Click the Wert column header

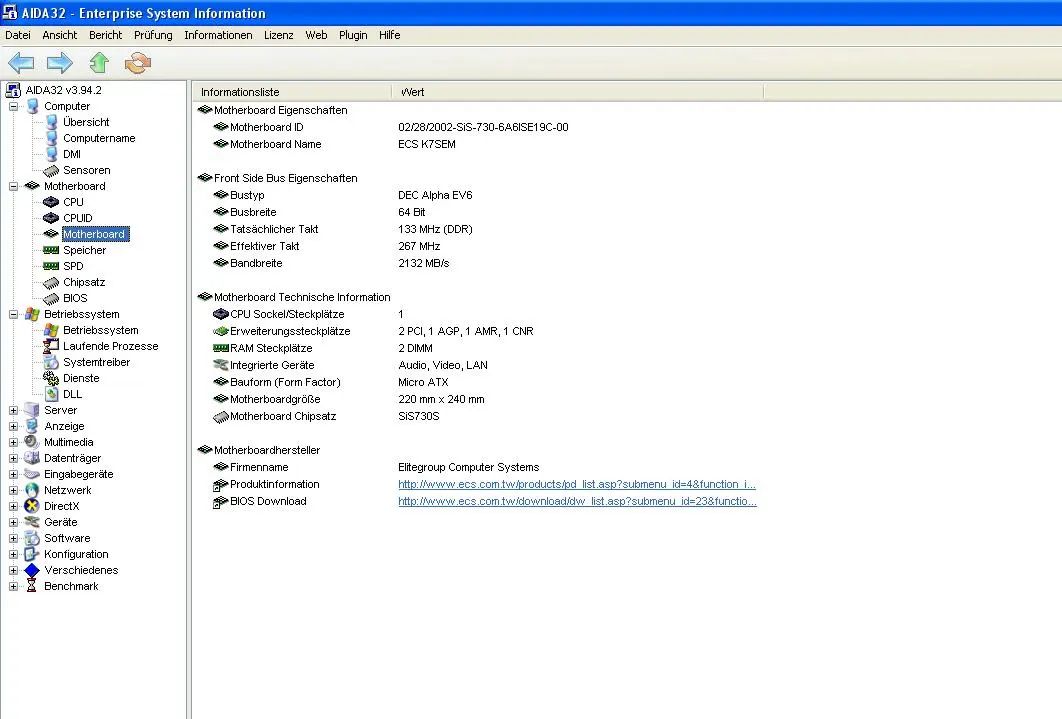pos(413,92)
